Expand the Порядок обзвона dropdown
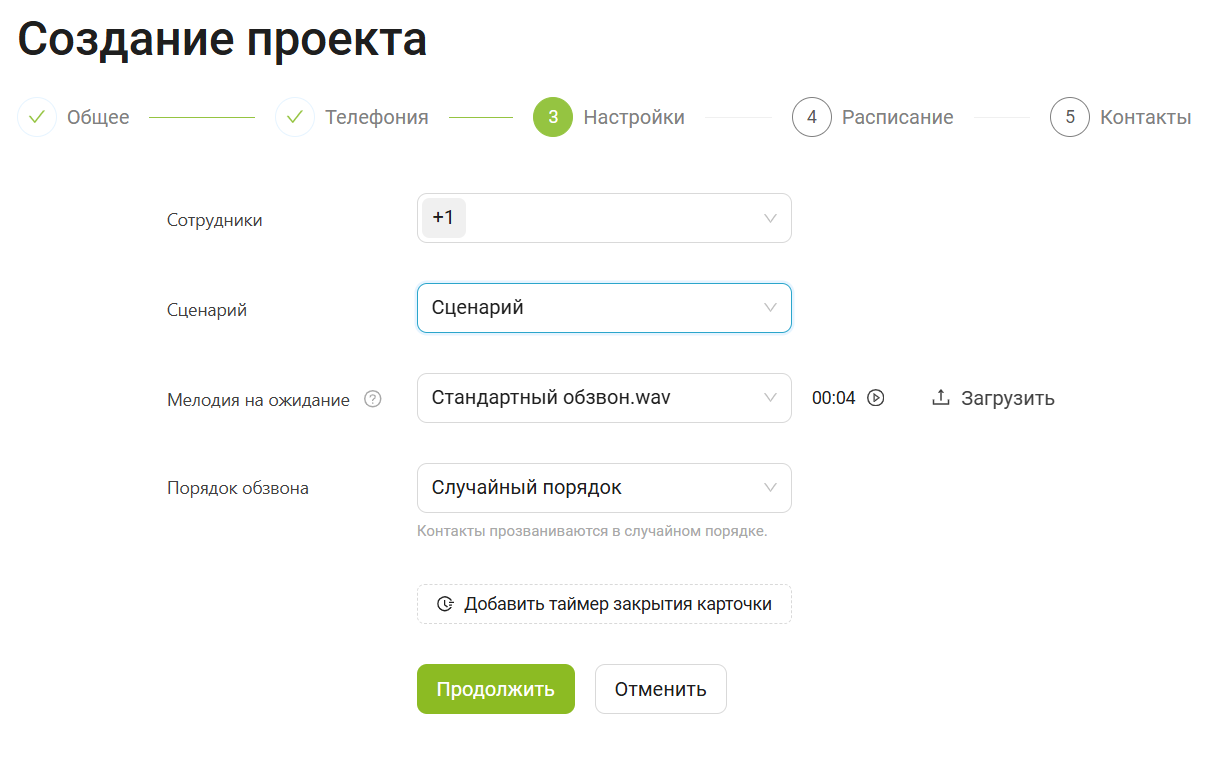This screenshot has width=1212, height=765. tap(770, 488)
